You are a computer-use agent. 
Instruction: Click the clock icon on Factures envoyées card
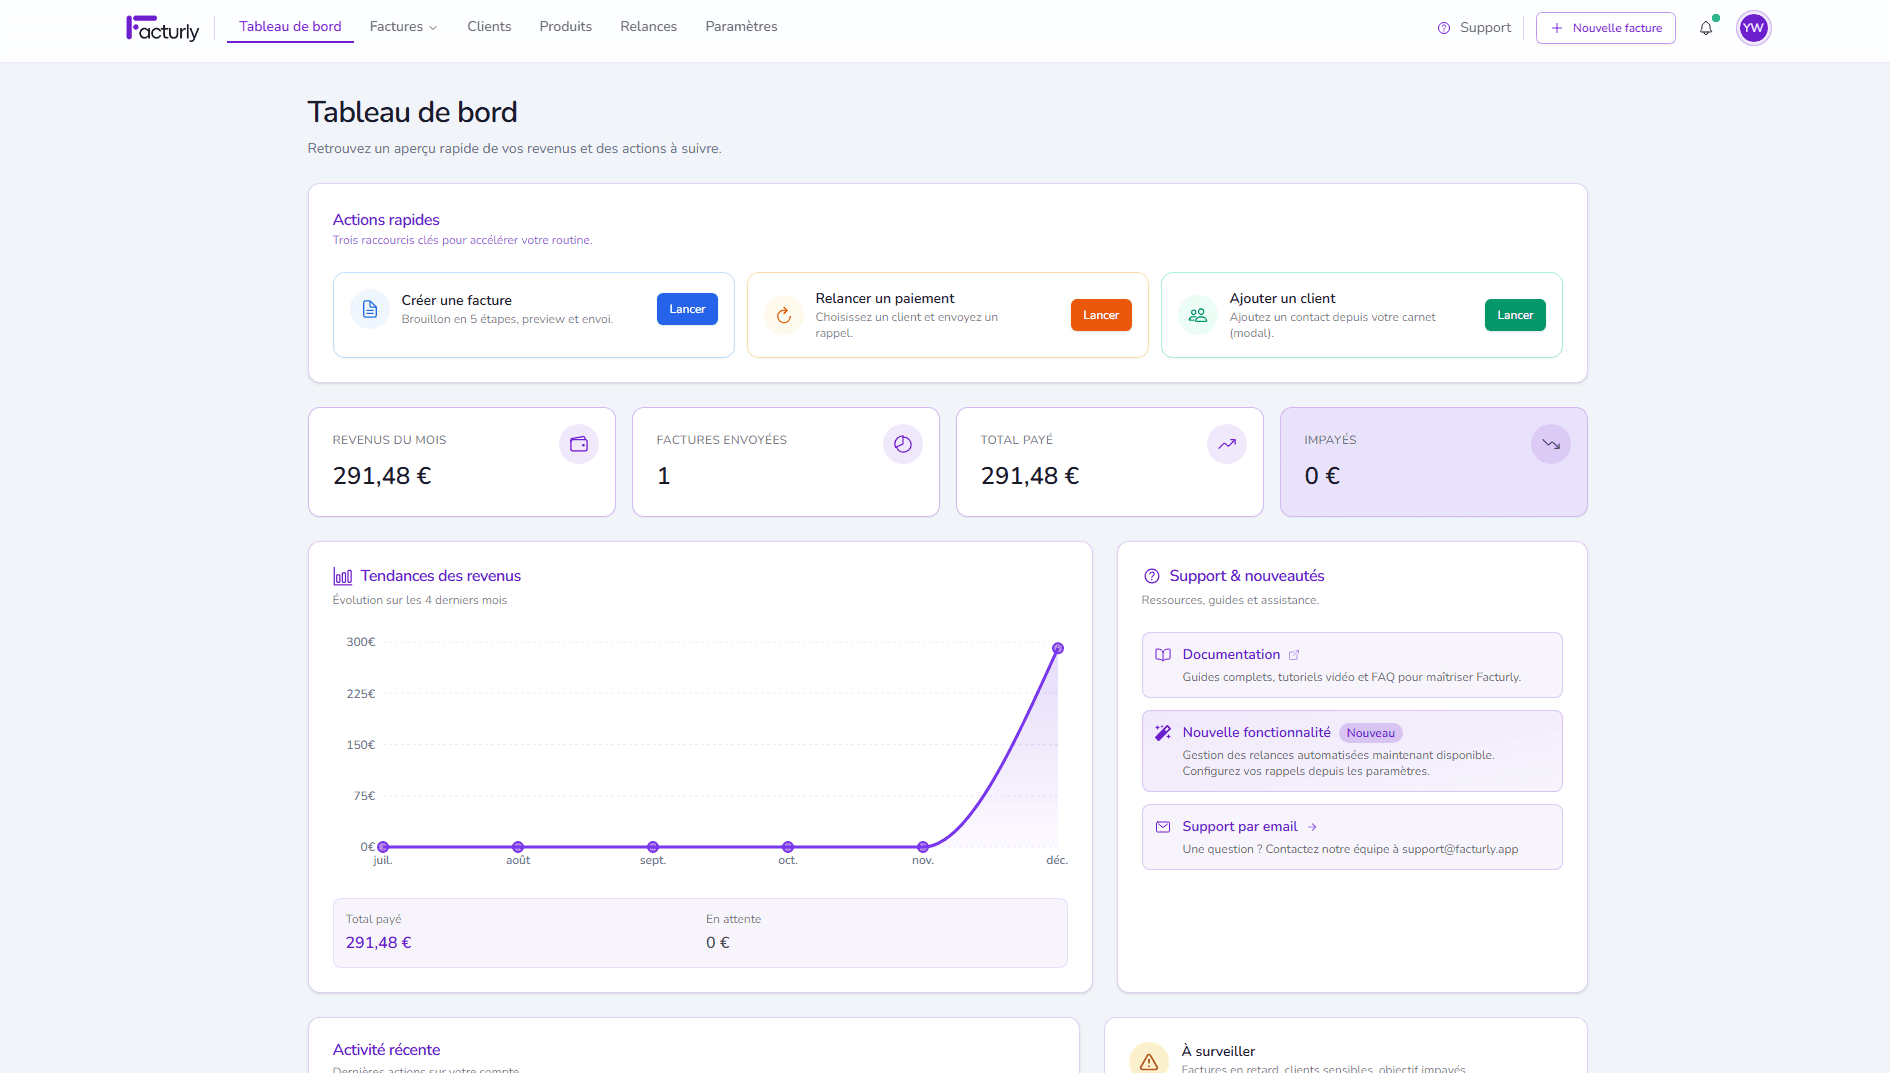[902, 444]
